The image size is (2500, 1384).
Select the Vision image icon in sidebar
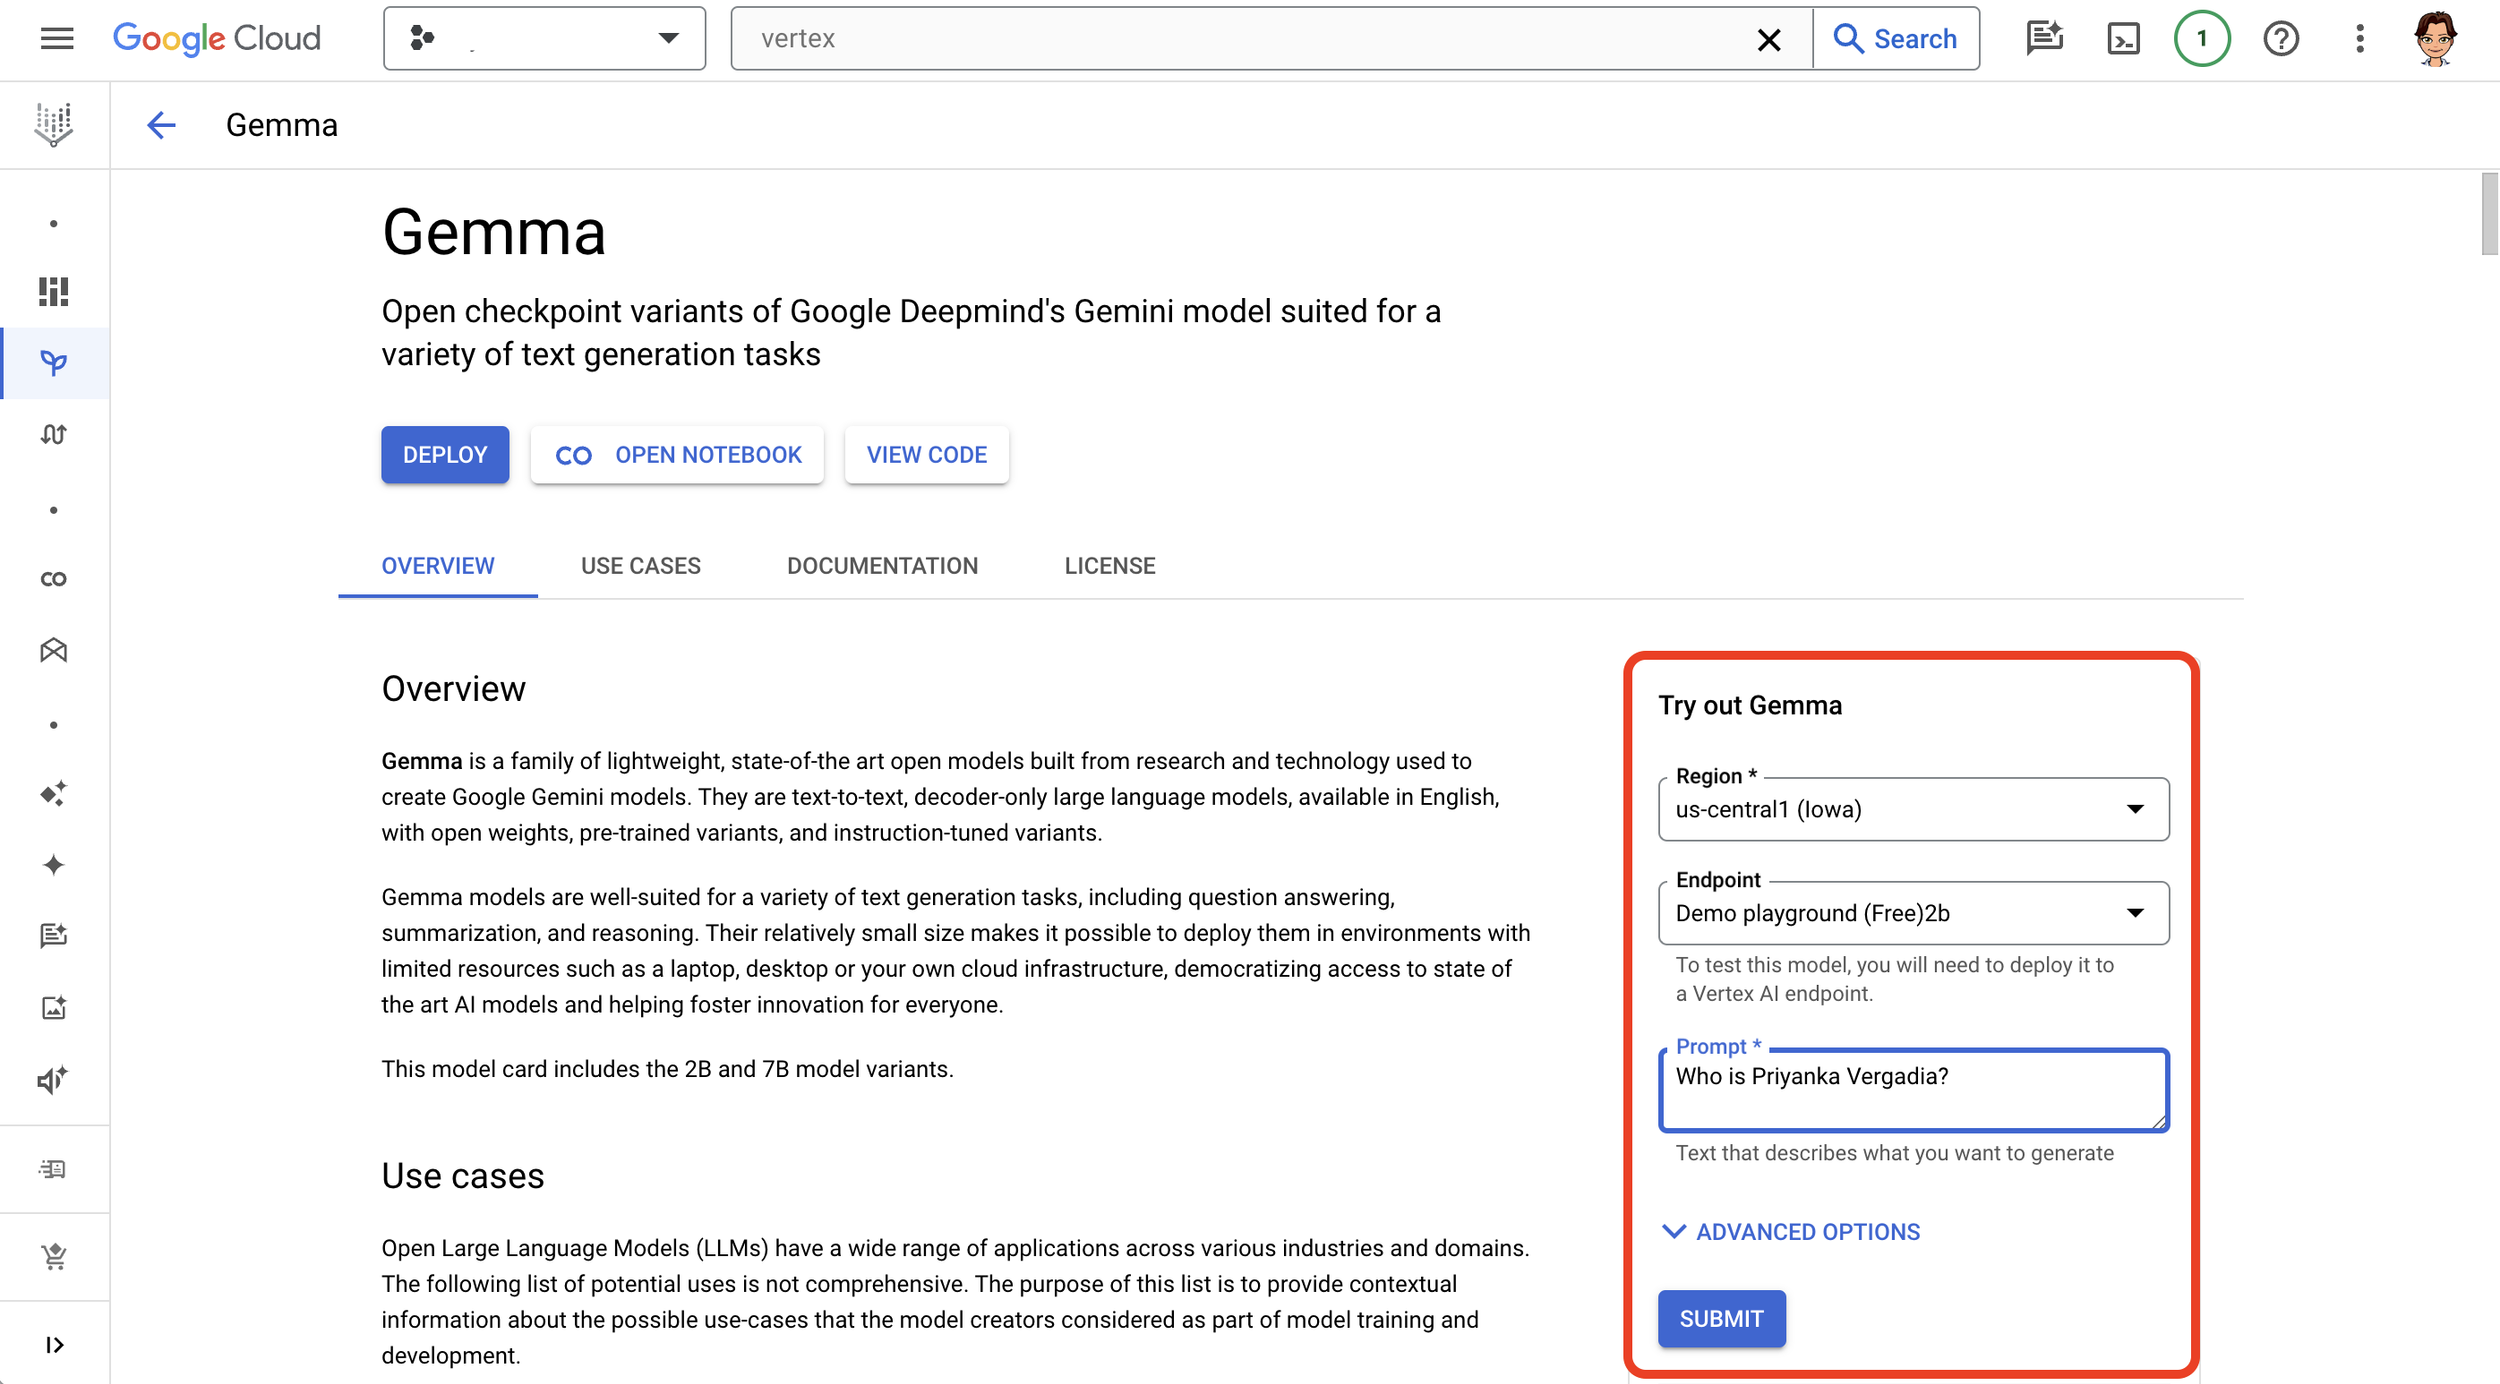tap(54, 1008)
